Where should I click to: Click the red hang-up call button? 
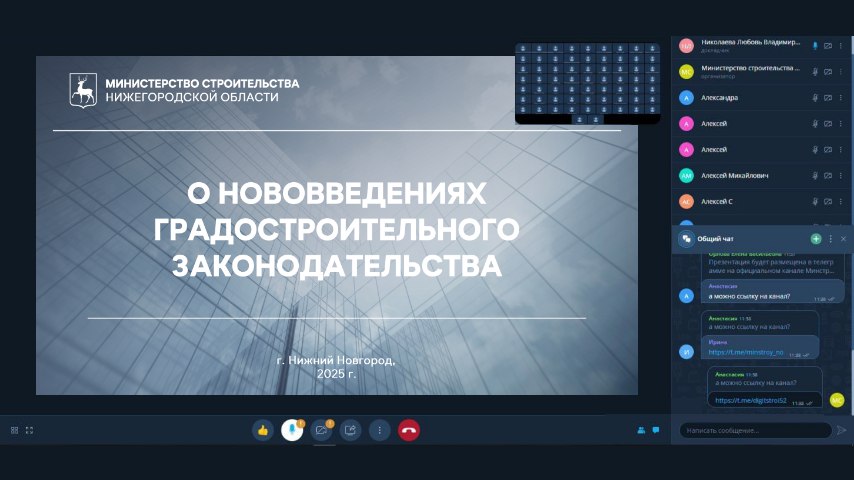tap(408, 430)
